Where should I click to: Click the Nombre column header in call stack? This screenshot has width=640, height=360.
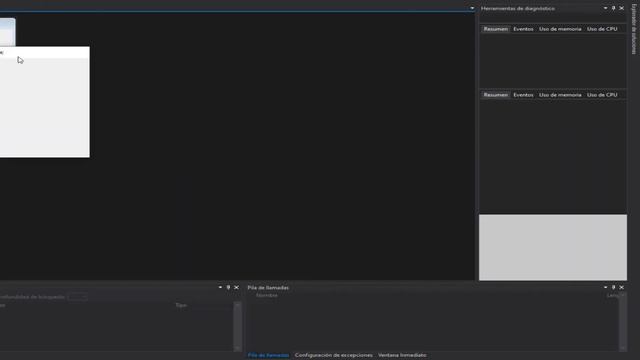pos(267,295)
